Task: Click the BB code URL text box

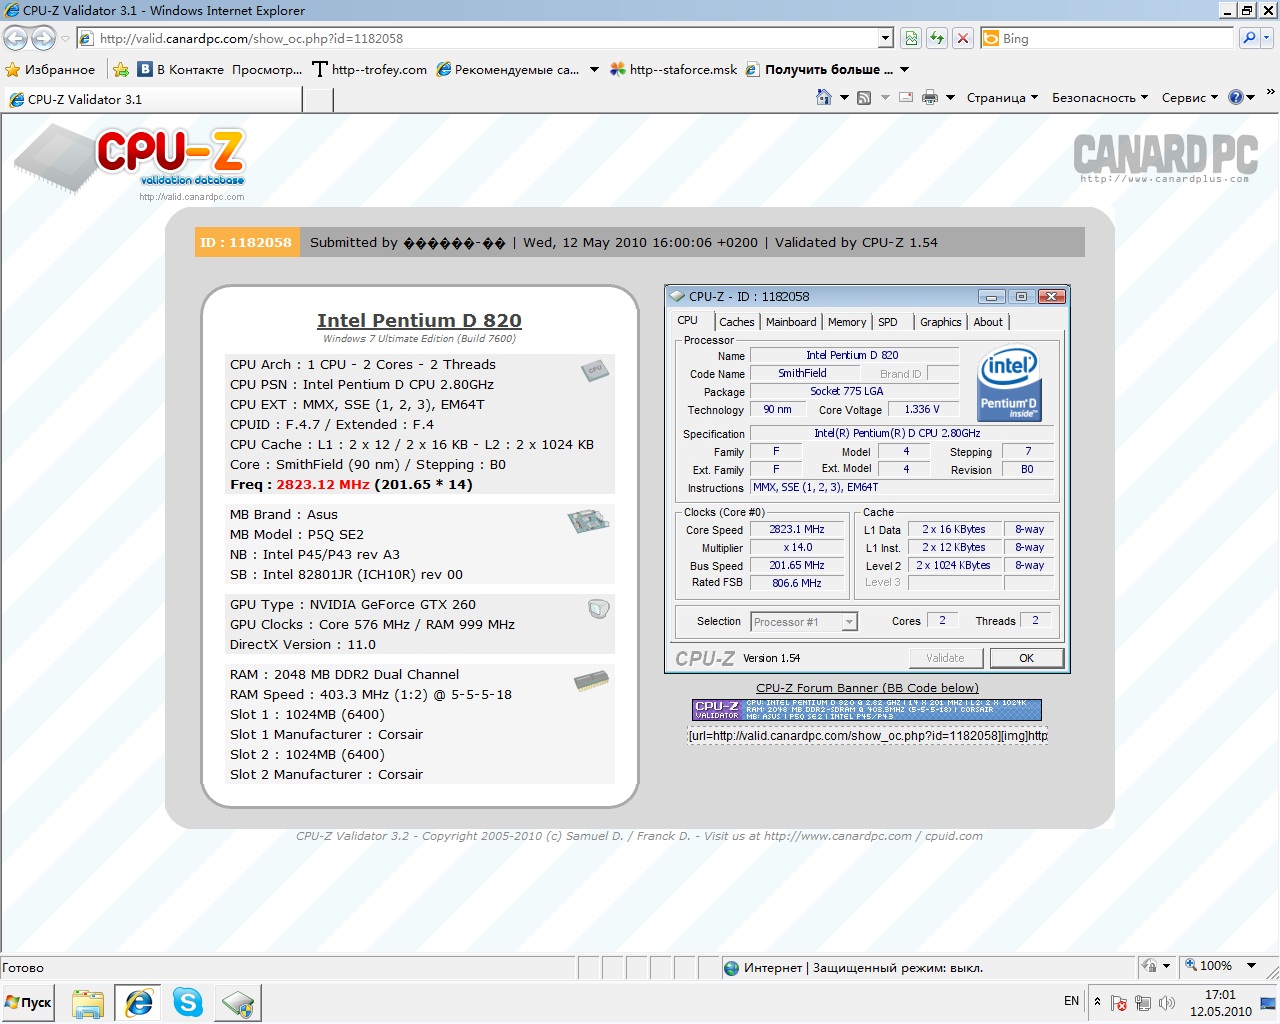Action: (x=867, y=735)
